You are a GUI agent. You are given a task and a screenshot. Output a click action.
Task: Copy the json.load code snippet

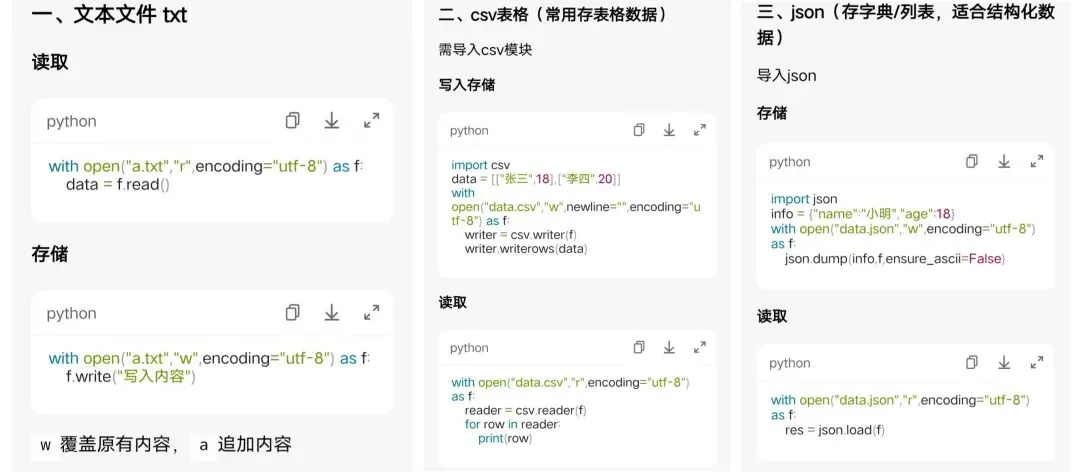tap(972, 362)
